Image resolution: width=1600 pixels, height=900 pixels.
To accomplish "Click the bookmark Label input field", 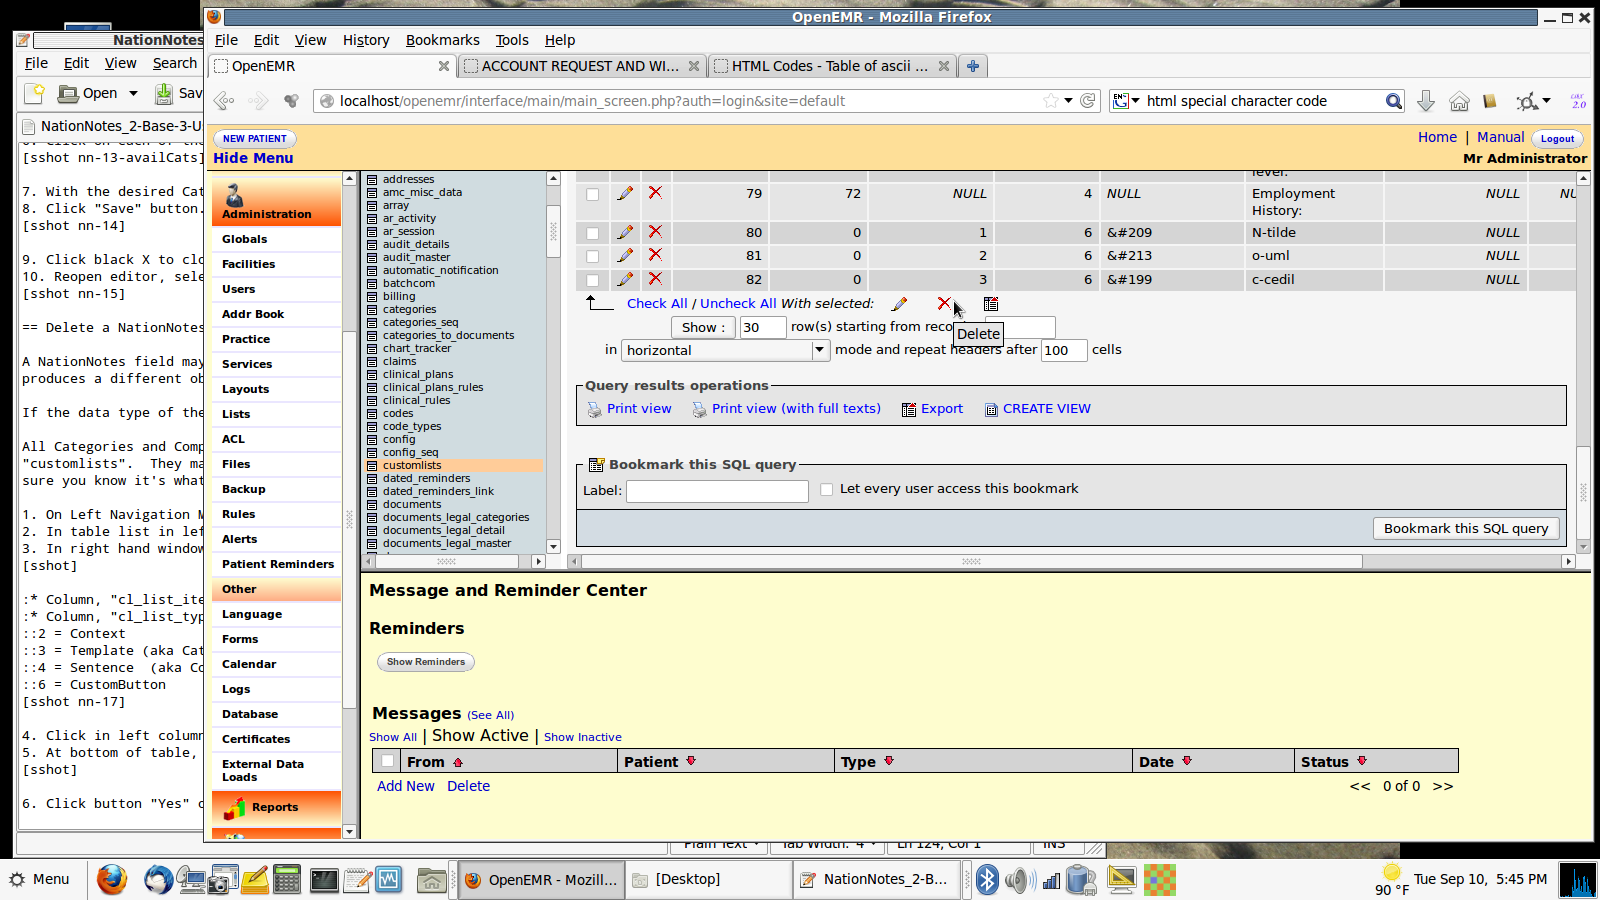I will [717, 490].
